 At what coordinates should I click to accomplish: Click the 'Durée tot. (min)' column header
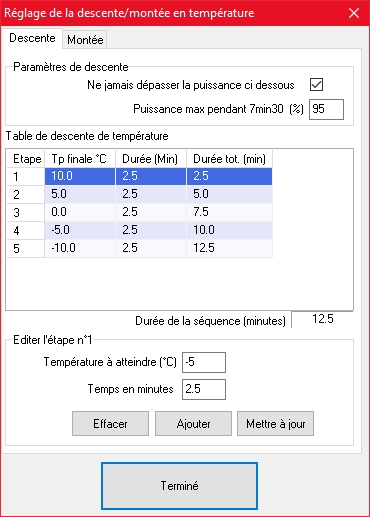coord(229,159)
